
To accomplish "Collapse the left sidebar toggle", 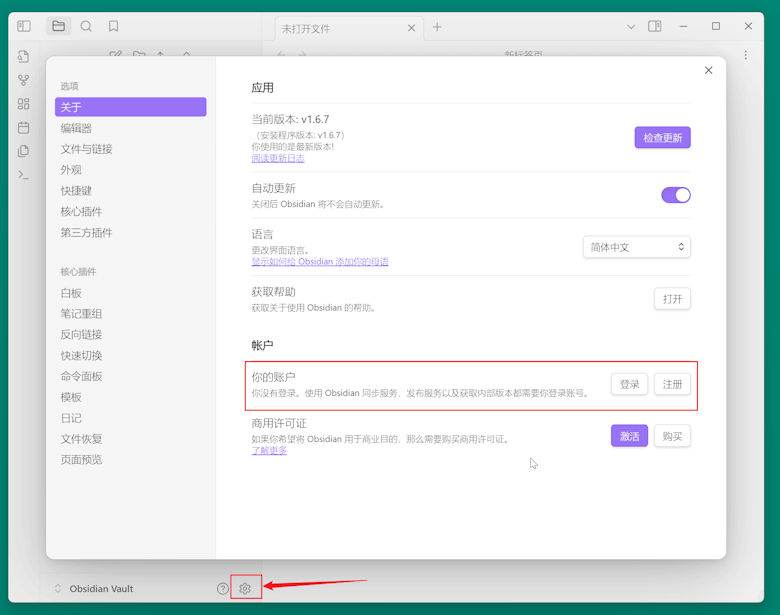I will tap(24, 27).
